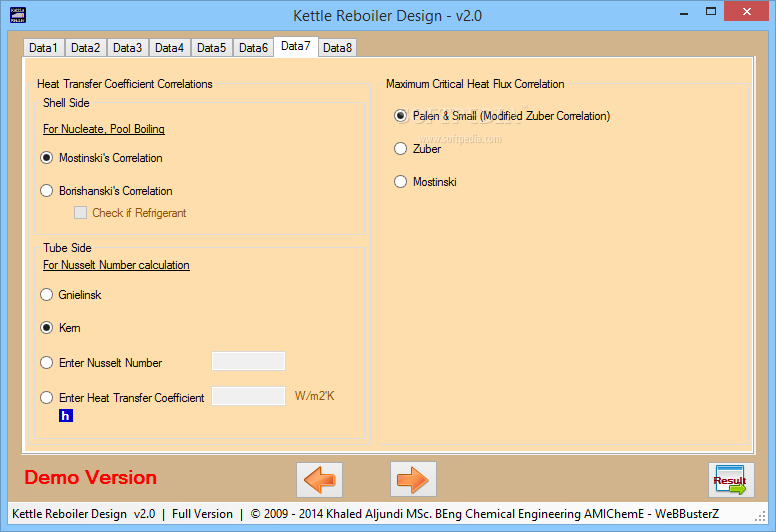The image size is (776, 532).
Task: Click 'For Nucleate, Pool Boiling' underlined text
Action: click(x=104, y=129)
